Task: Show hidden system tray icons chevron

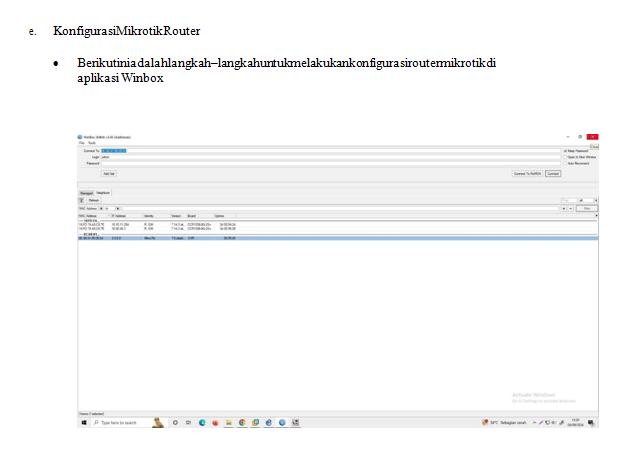Action: coord(534,423)
